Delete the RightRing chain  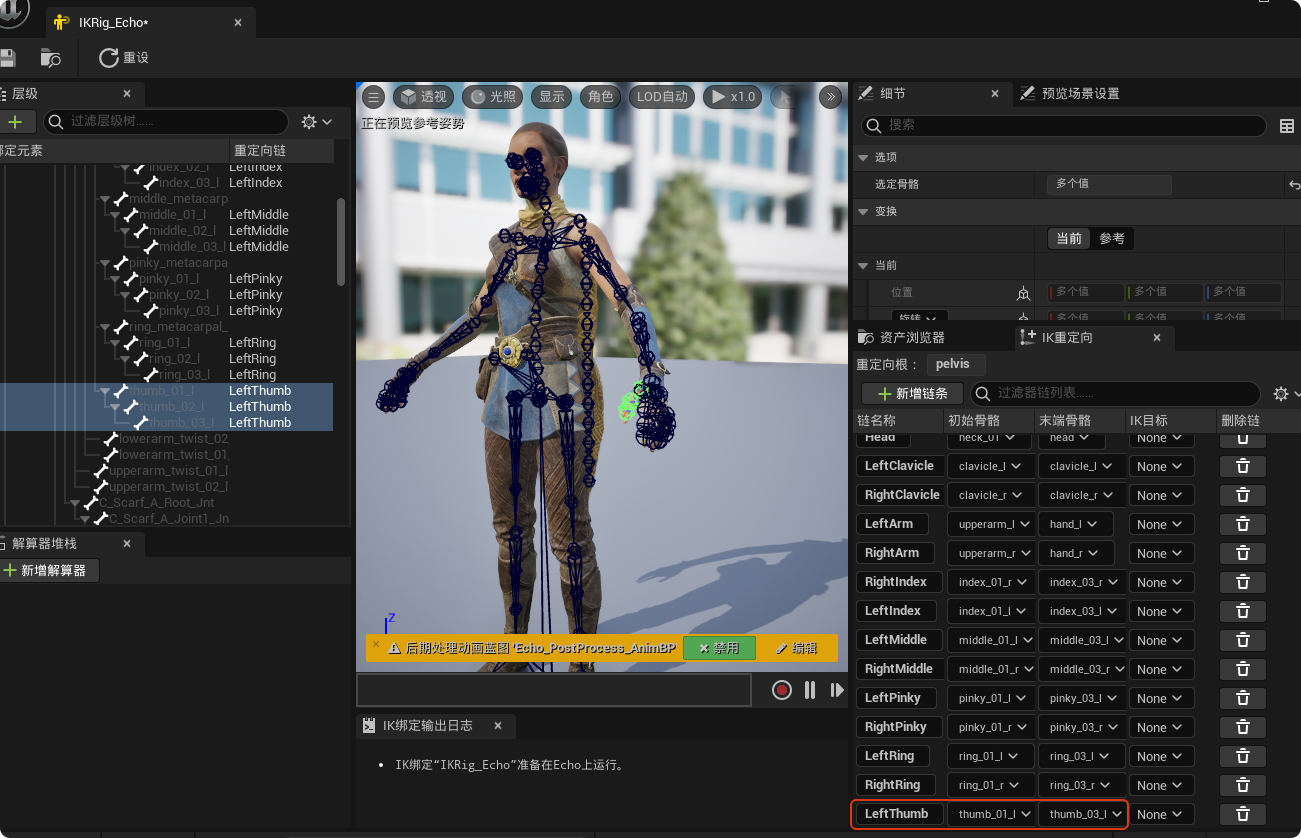tap(1243, 785)
